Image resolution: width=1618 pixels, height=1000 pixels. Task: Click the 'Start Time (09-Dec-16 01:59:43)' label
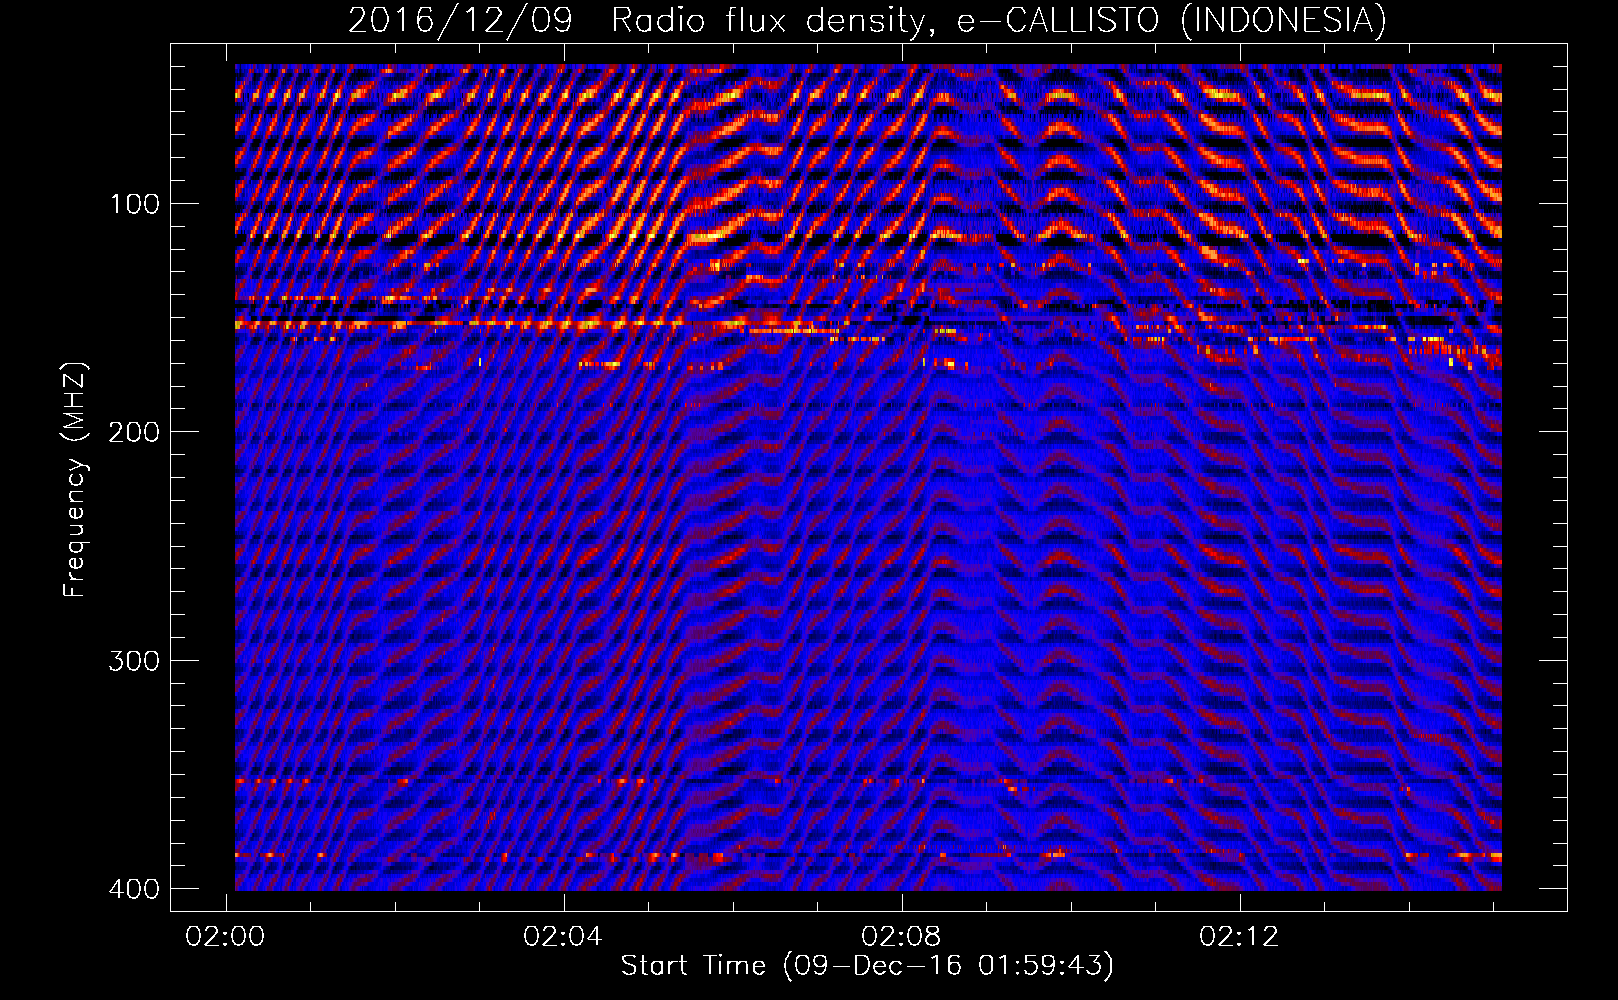tap(867, 966)
